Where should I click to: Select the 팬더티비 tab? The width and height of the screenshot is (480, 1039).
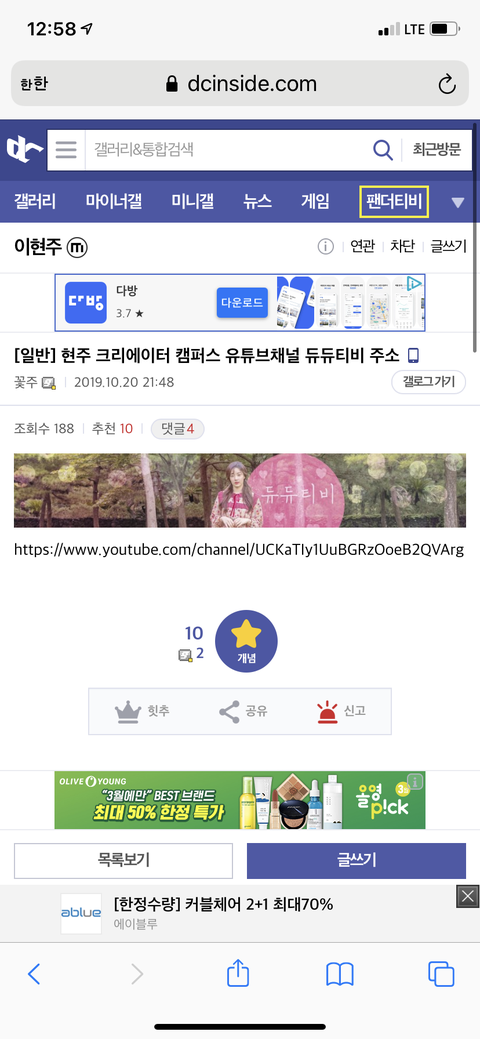(x=394, y=201)
